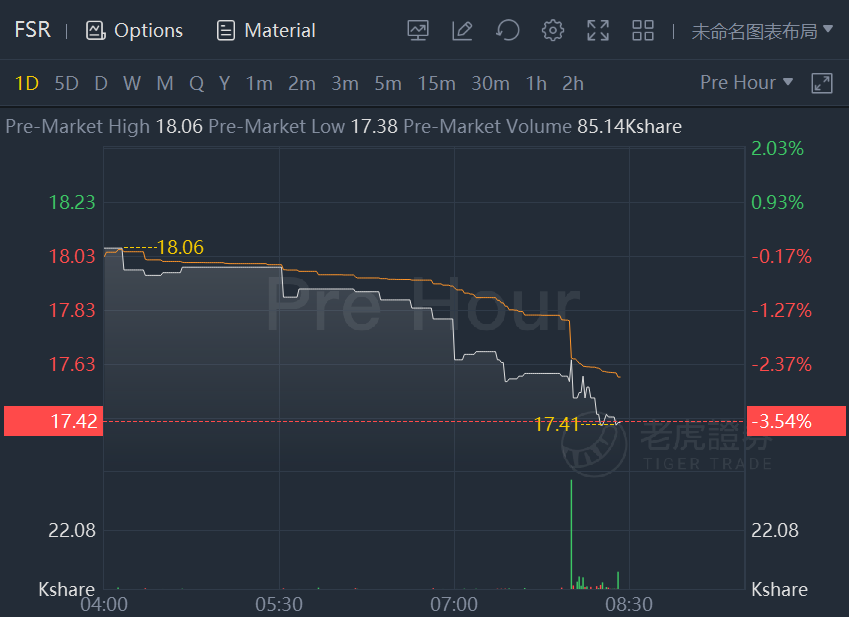Switch to the 5D timeframe tab
The image size is (849, 617).
click(66, 83)
